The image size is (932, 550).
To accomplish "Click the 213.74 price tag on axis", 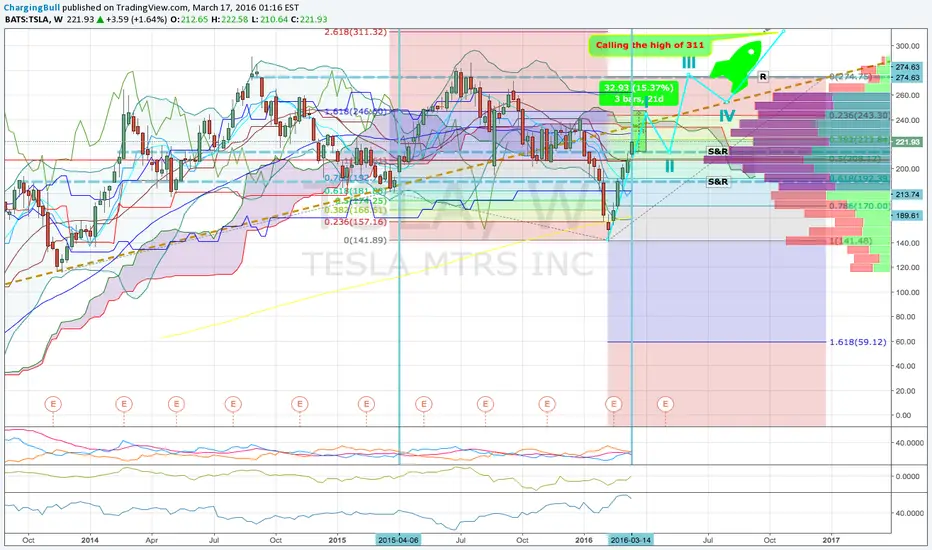I will pos(907,194).
